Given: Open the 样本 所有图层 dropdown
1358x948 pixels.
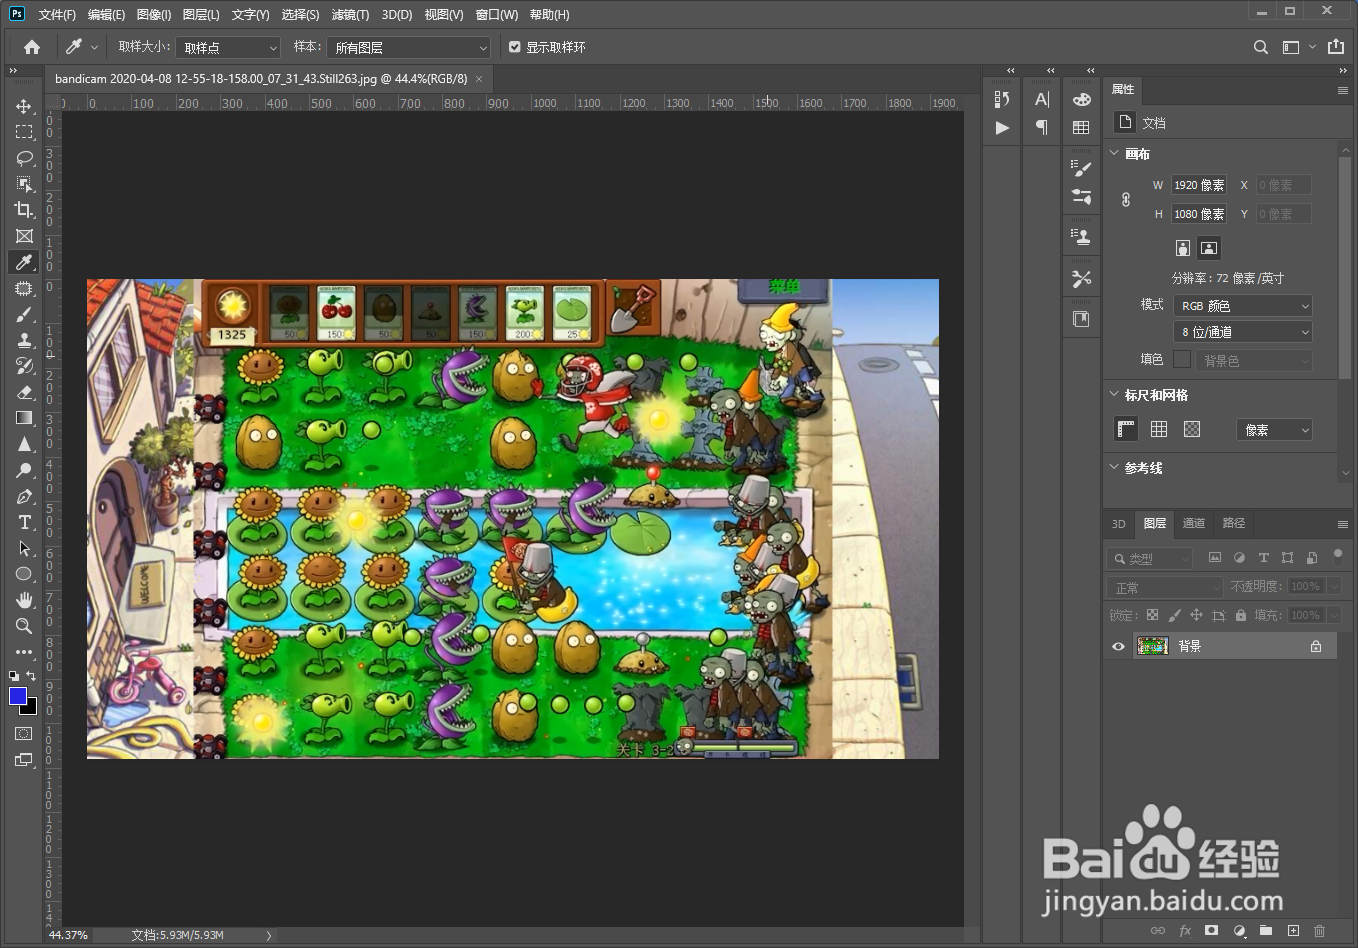Looking at the screenshot, I should click(409, 47).
